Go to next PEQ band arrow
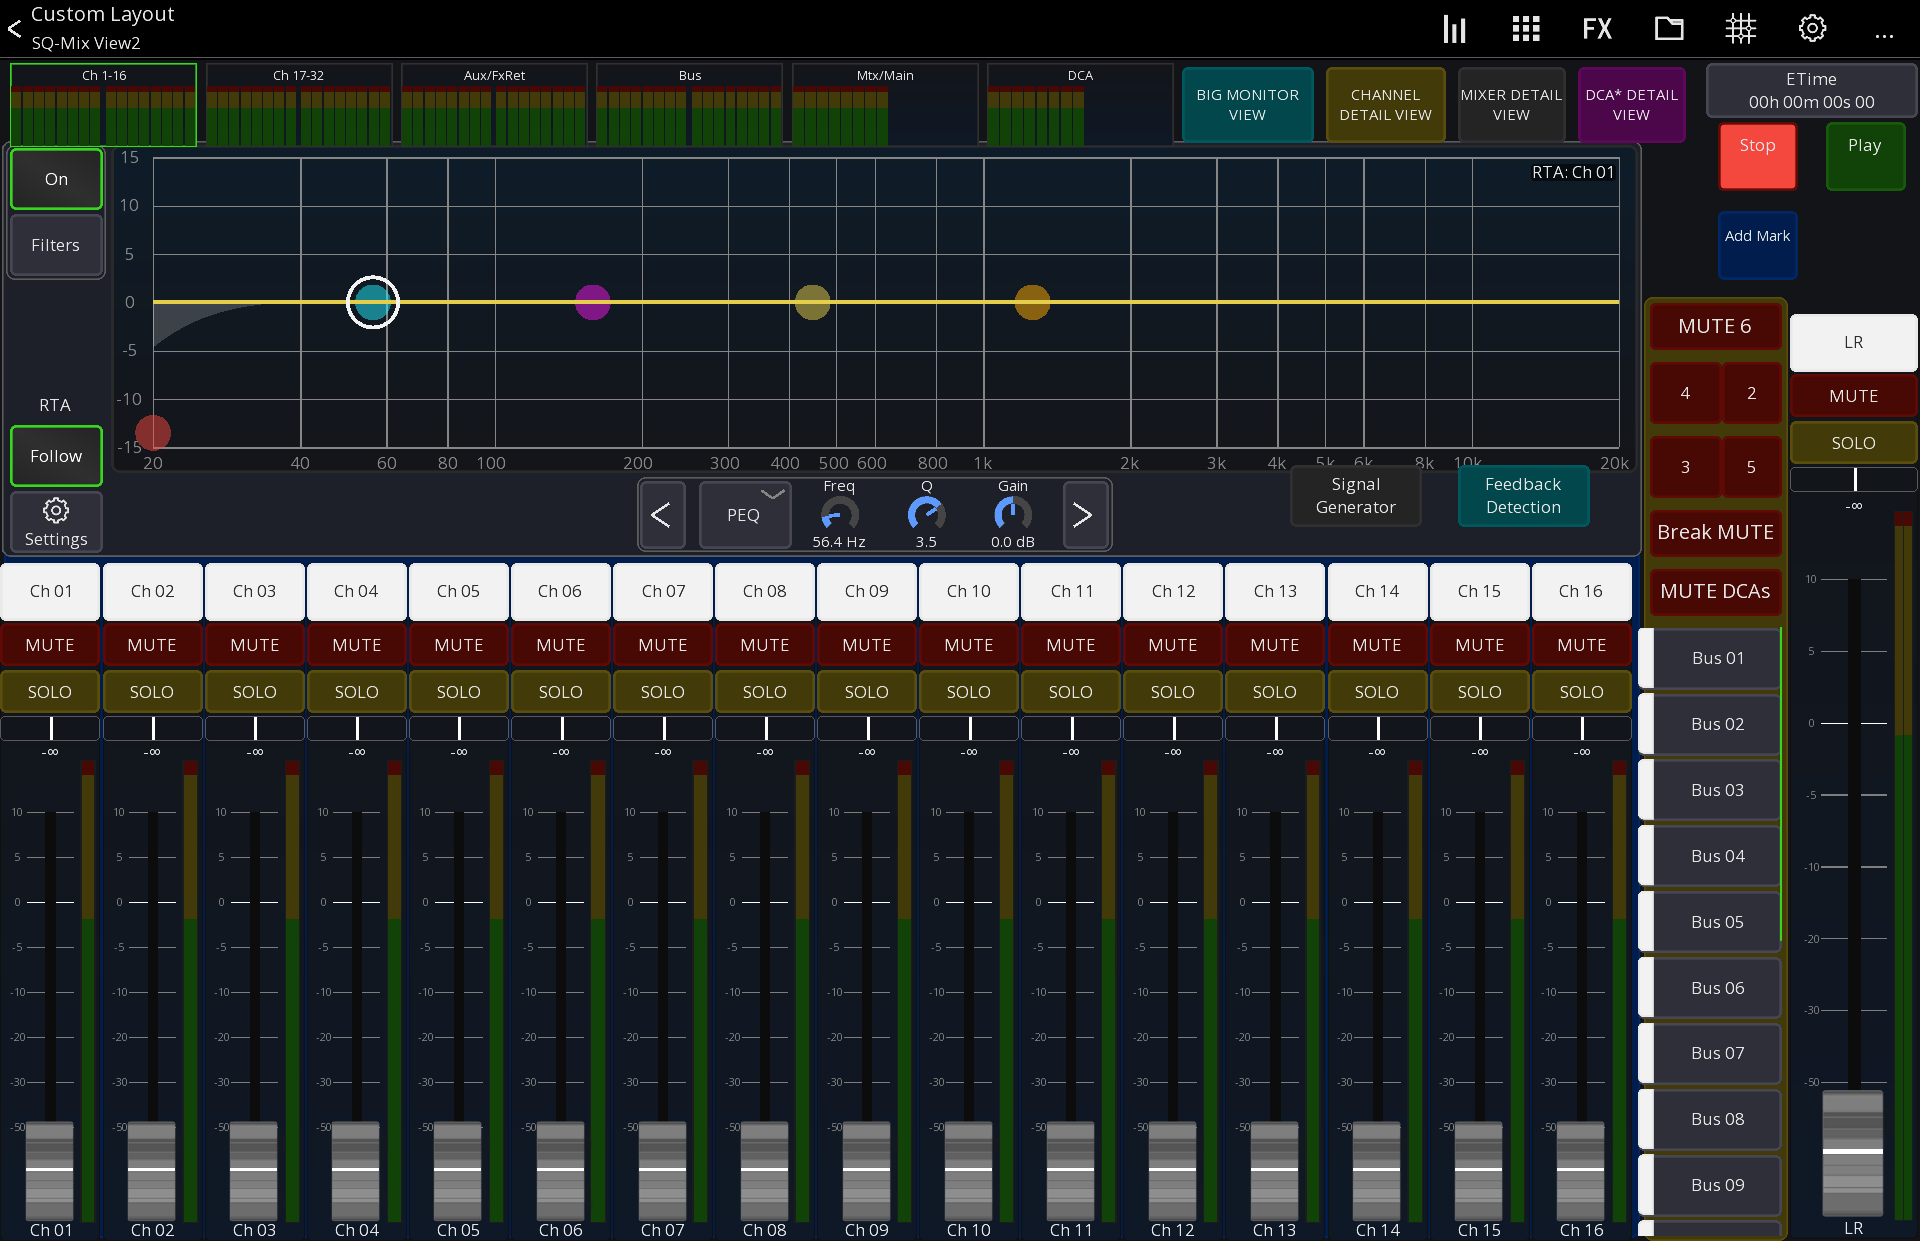Screen dimensions: 1920x1241 [1084, 515]
